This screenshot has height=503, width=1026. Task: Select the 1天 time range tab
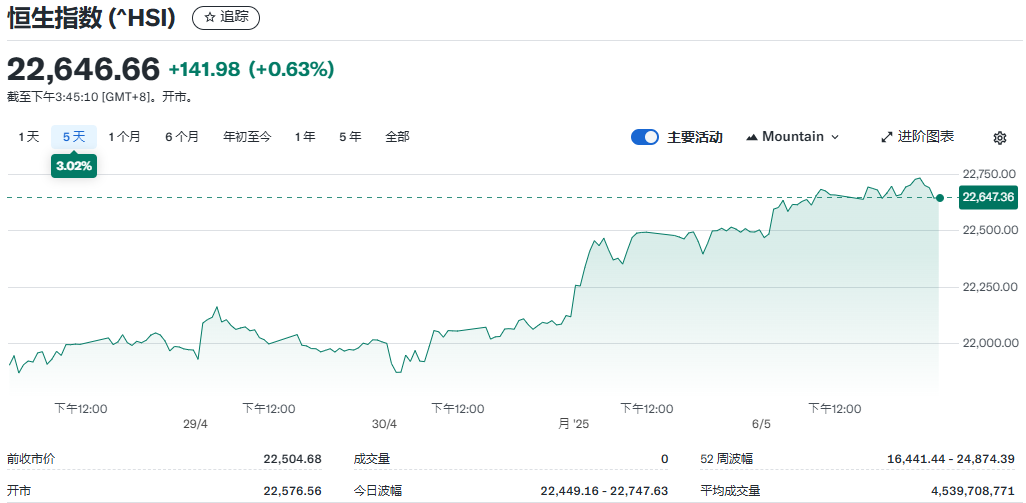pyautogui.click(x=29, y=137)
